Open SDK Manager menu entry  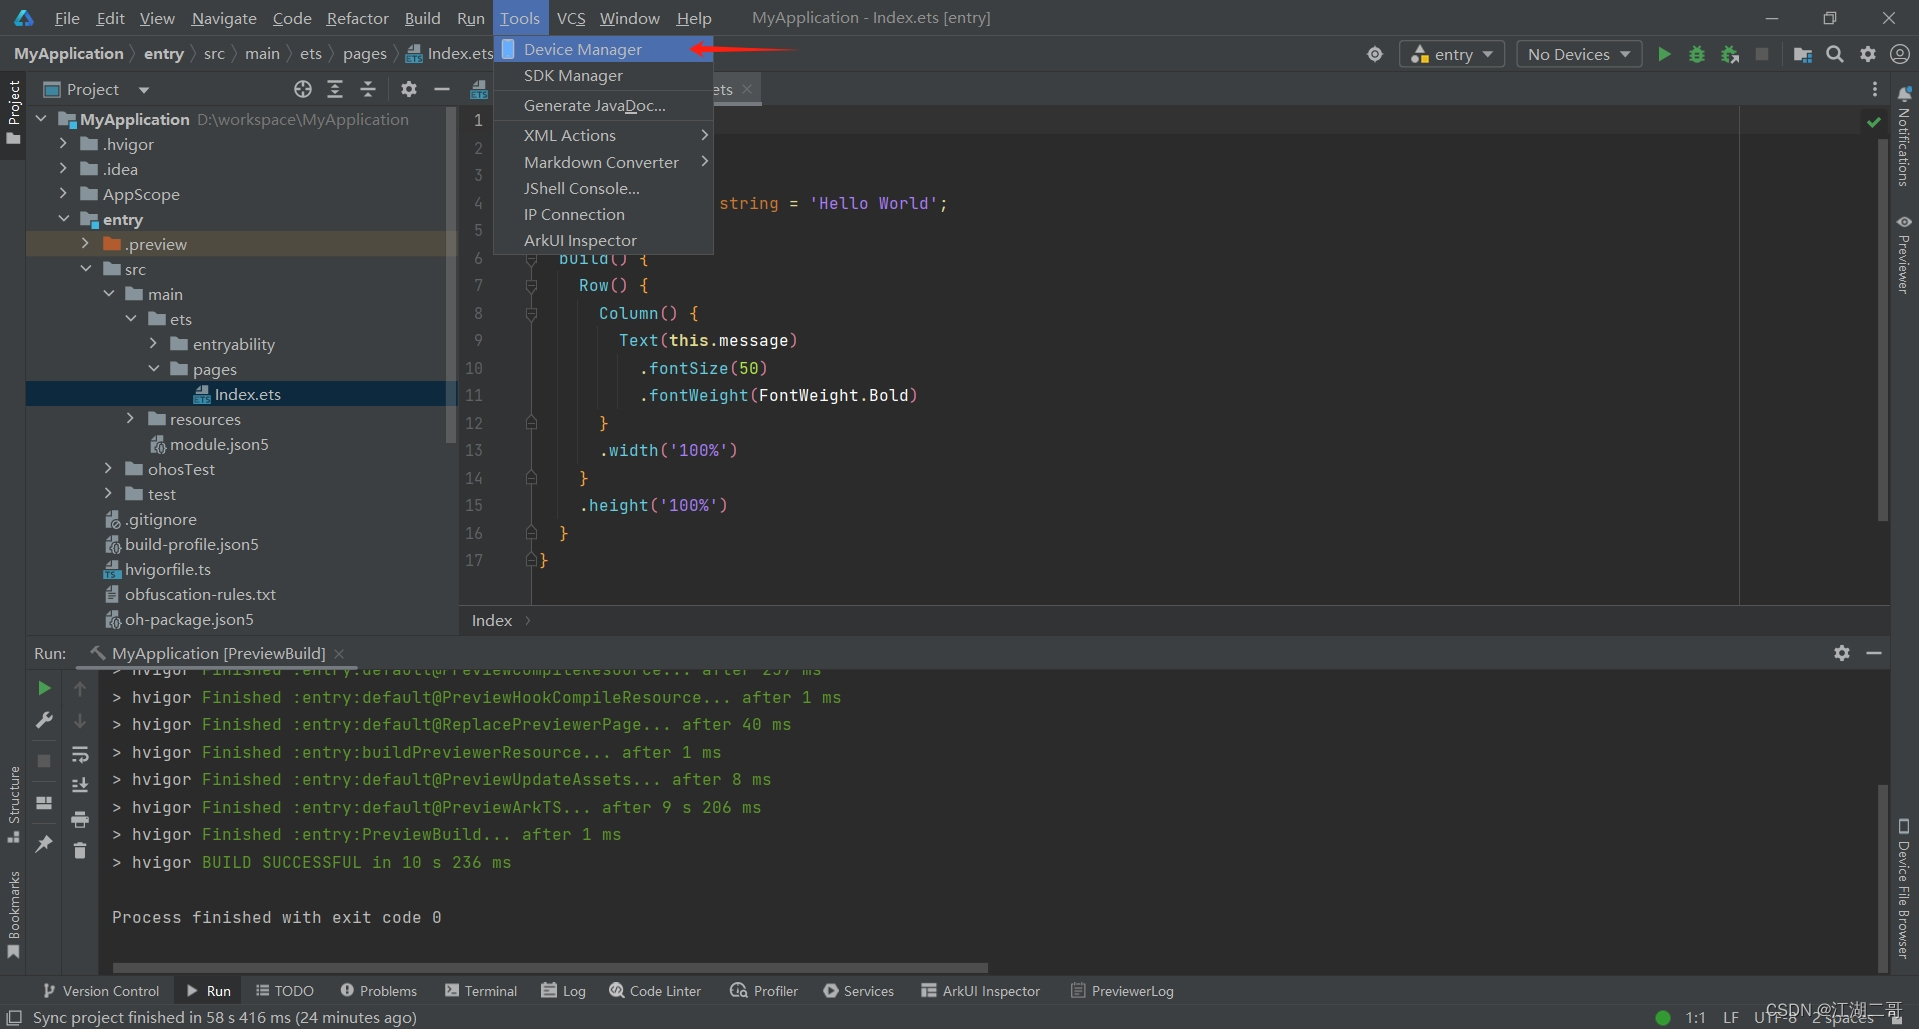[603, 76]
